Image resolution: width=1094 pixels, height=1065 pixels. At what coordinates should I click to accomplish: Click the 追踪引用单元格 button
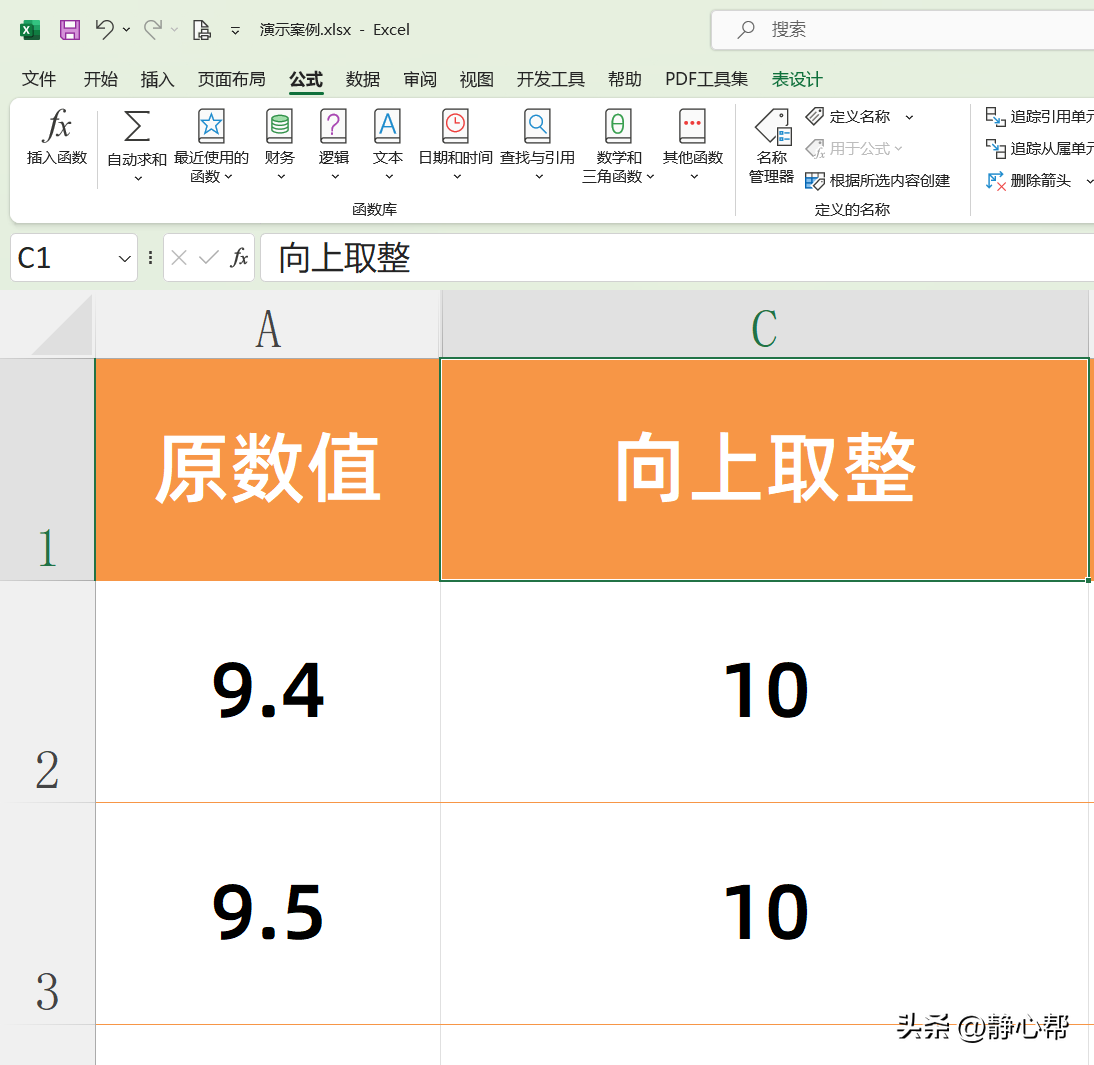[x=1040, y=117]
